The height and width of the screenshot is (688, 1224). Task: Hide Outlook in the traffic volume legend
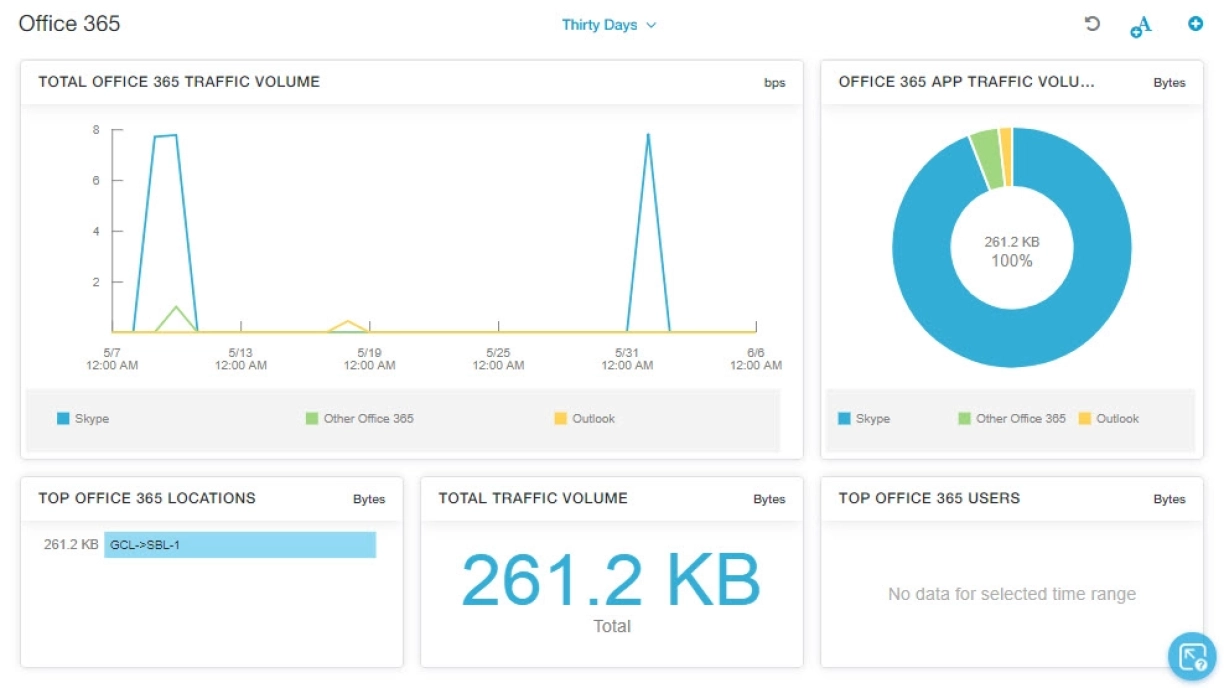click(590, 418)
